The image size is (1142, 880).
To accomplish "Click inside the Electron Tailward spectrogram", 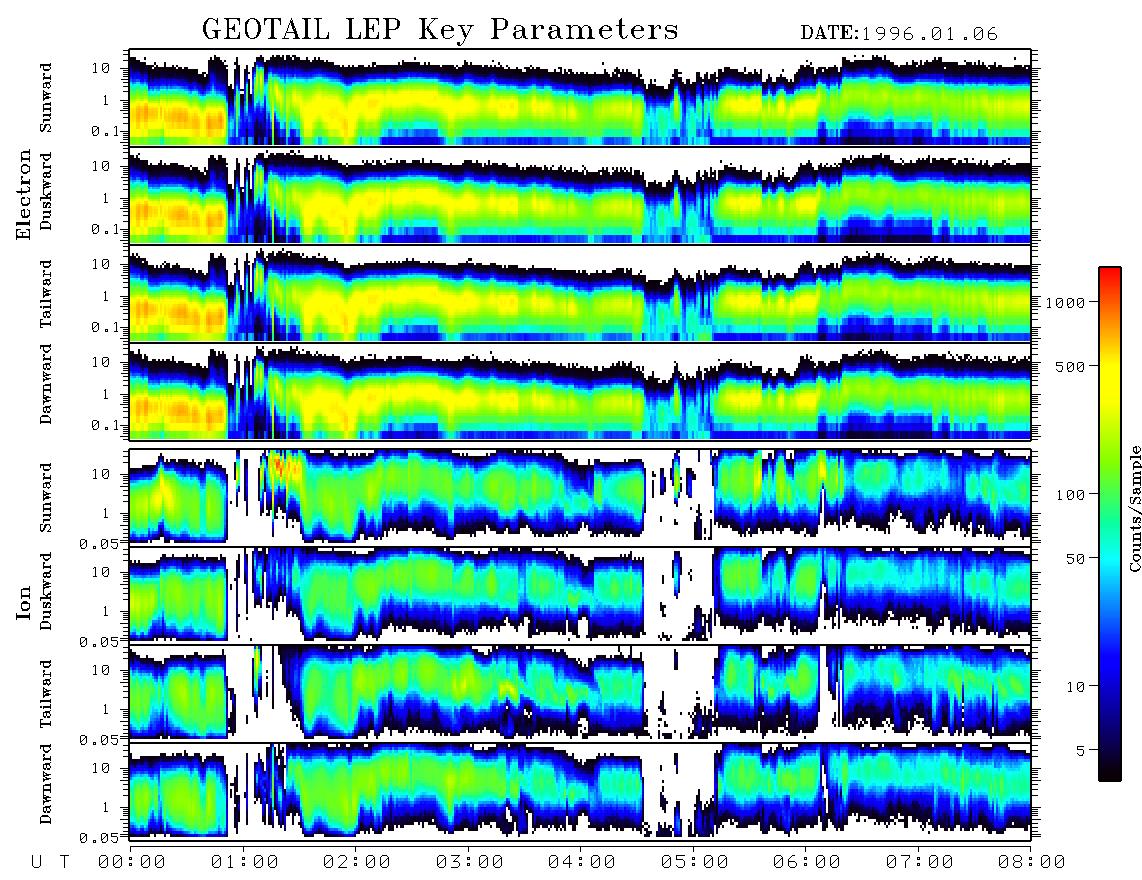I will (x=580, y=294).
